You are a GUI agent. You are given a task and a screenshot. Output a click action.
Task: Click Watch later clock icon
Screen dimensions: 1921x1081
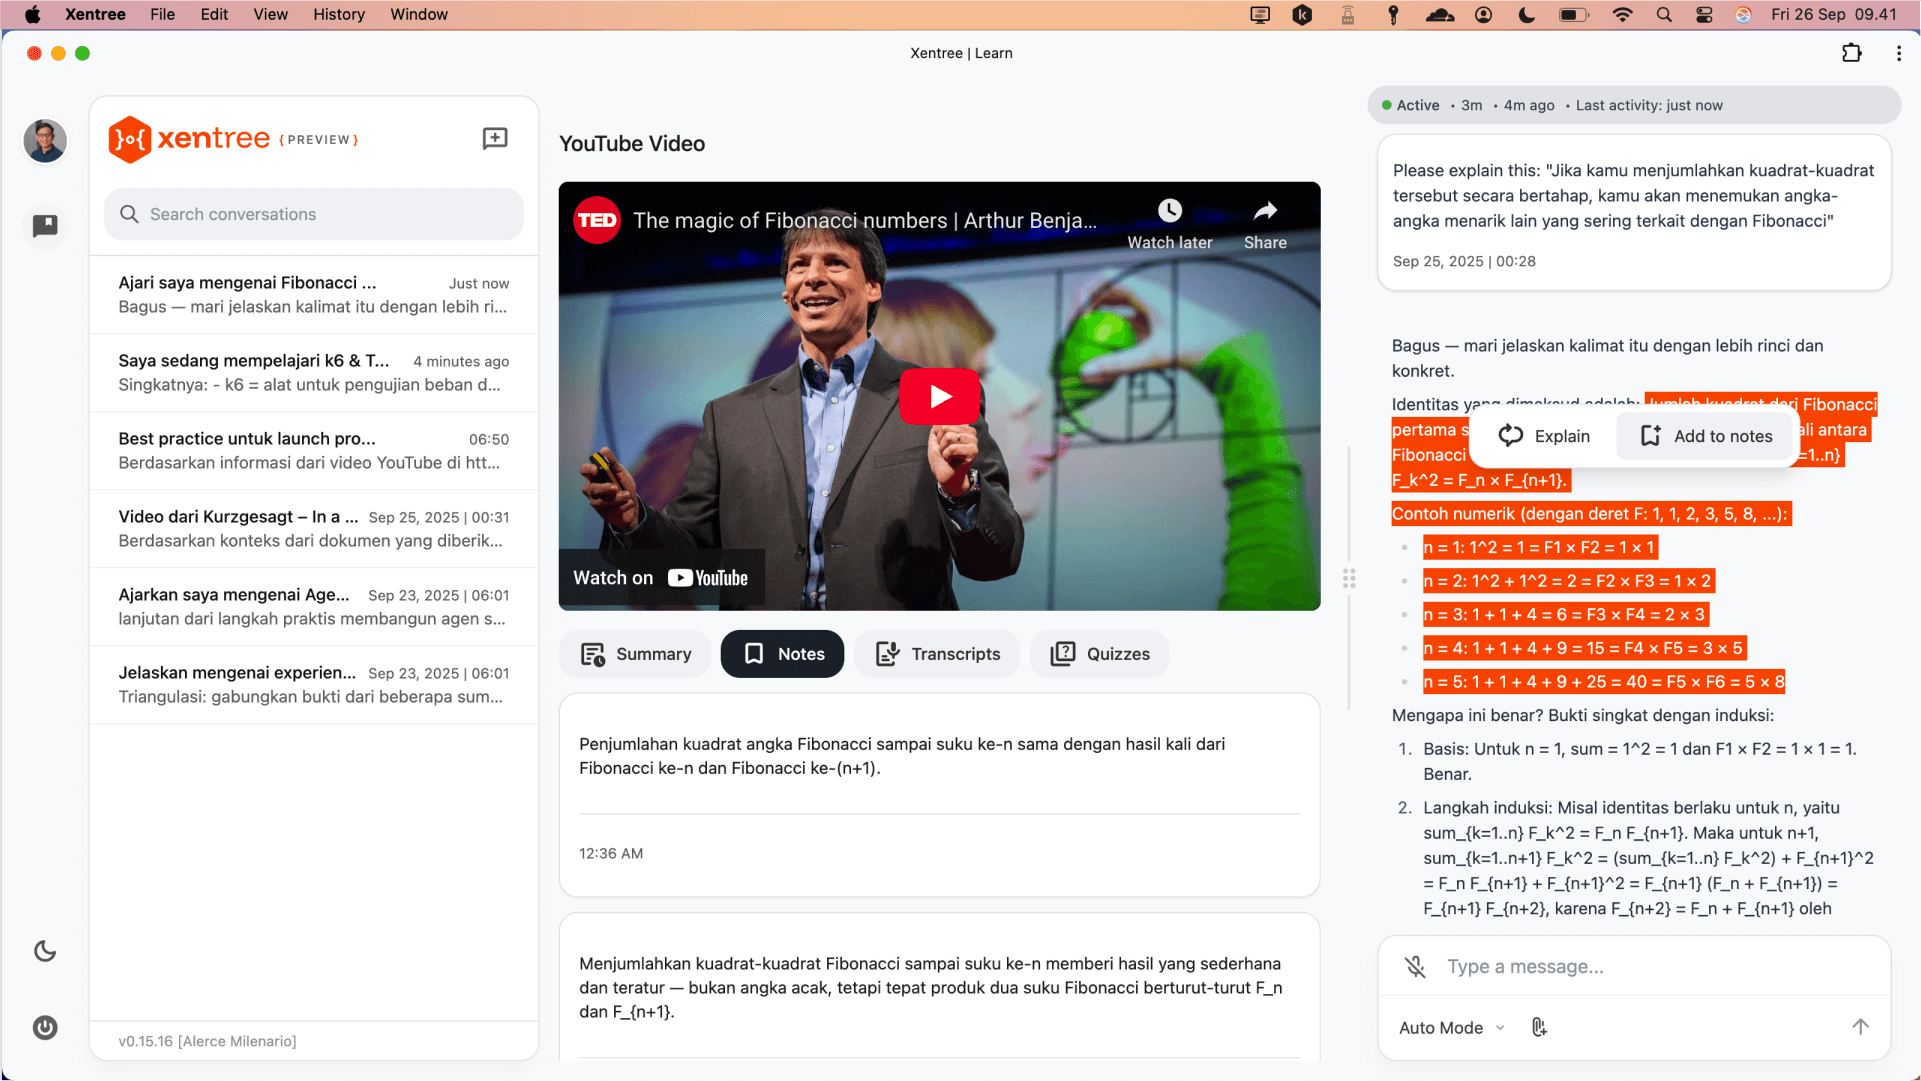[1169, 212]
